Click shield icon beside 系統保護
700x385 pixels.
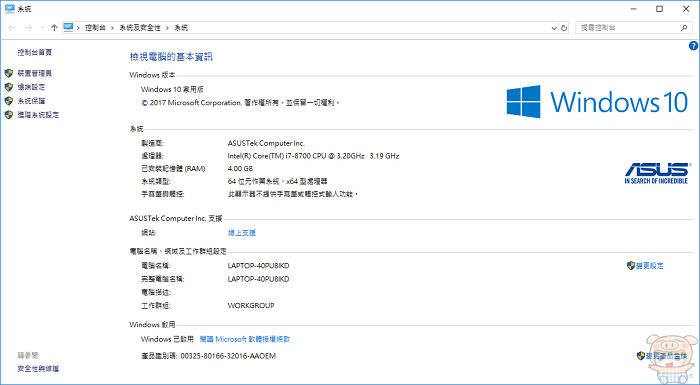tap(8, 100)
